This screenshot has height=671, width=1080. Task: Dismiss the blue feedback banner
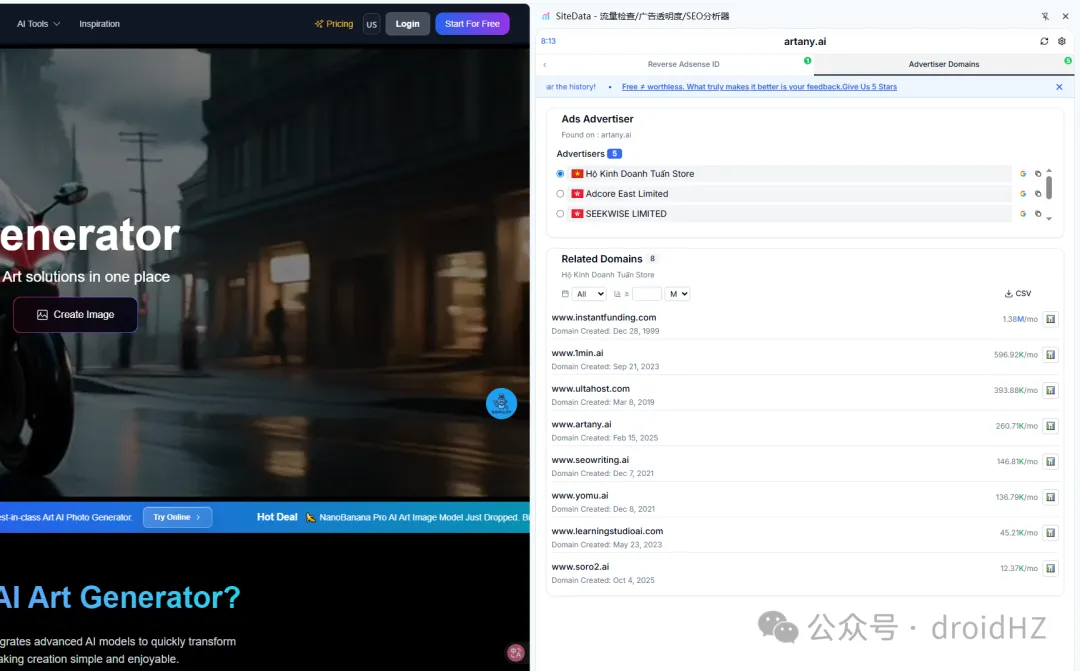(1059, 87)
